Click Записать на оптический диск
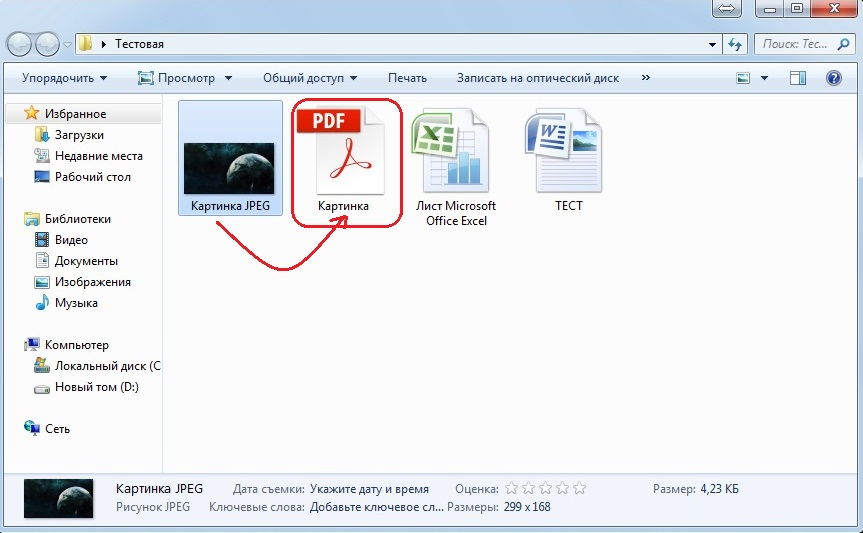Screen dimensions: 863x533 [538, 78]
